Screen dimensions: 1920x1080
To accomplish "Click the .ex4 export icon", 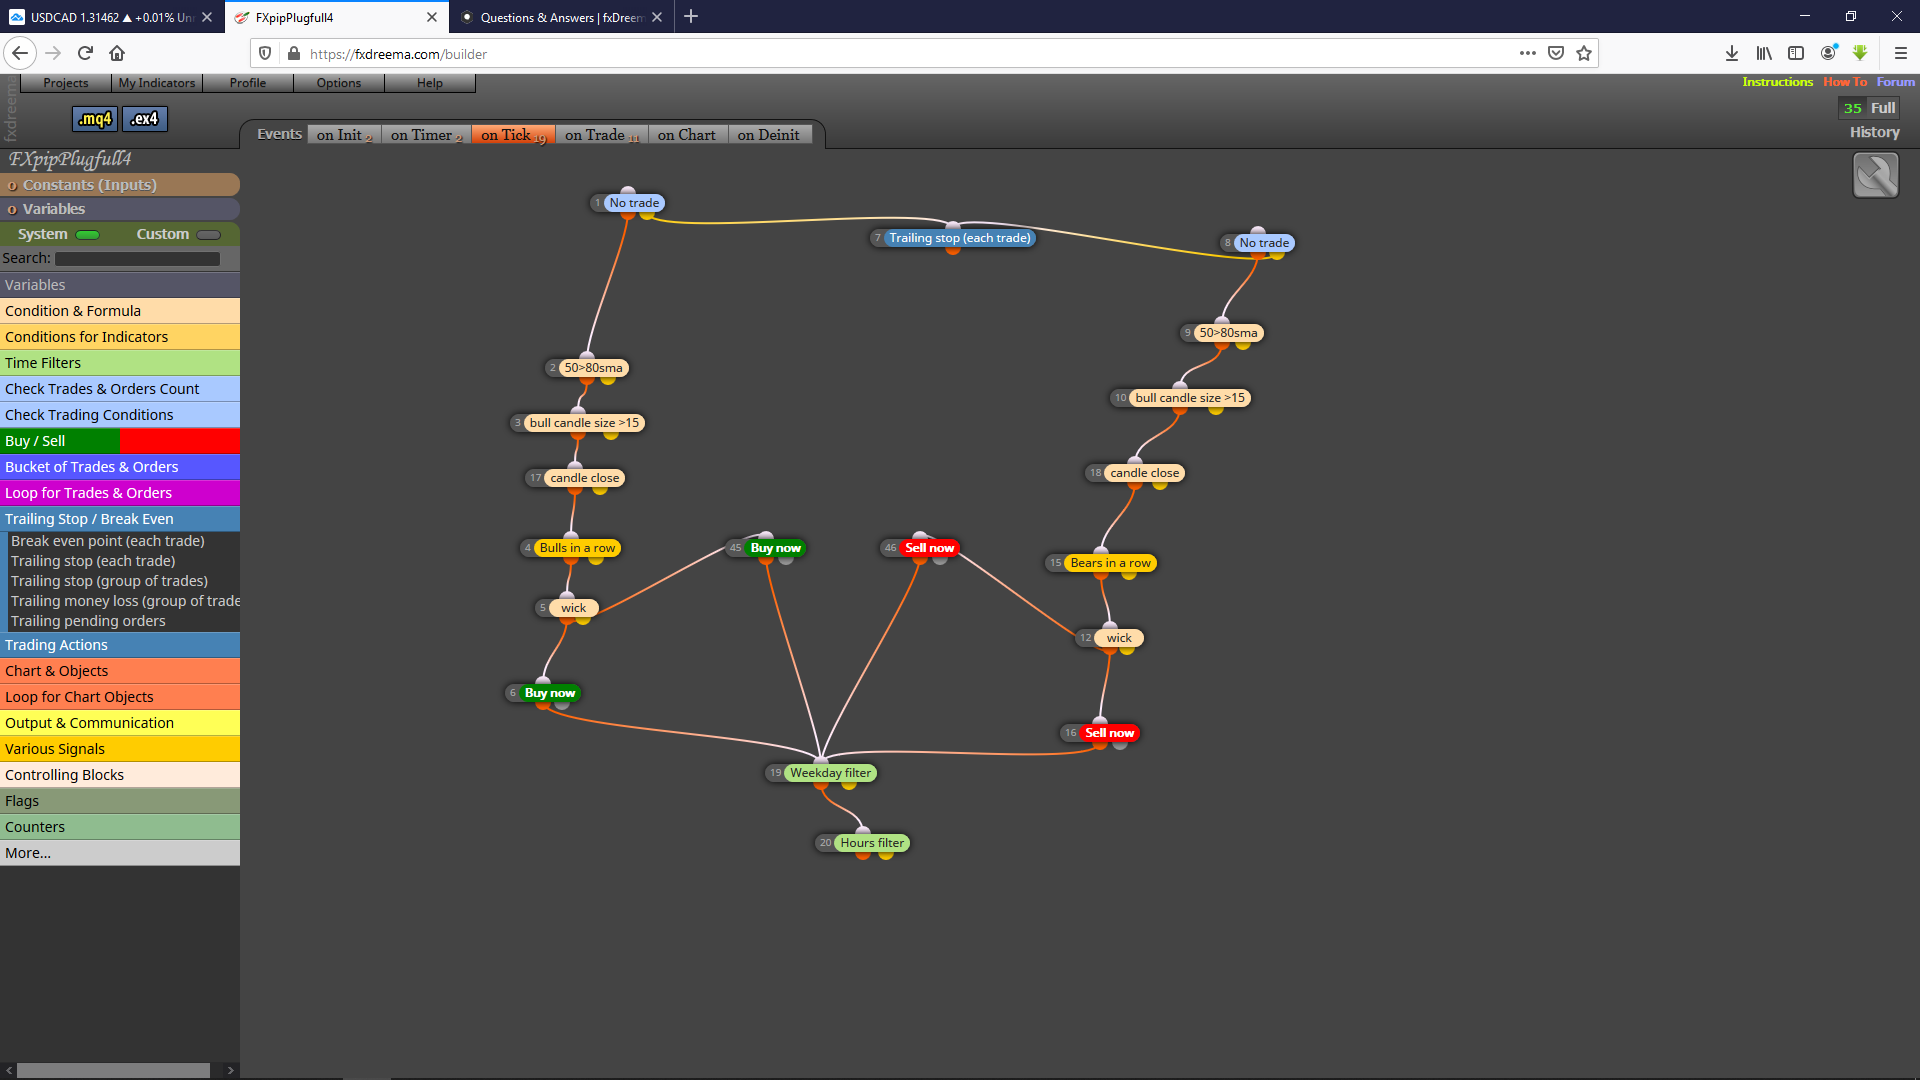I will click(x=145, y=119).
